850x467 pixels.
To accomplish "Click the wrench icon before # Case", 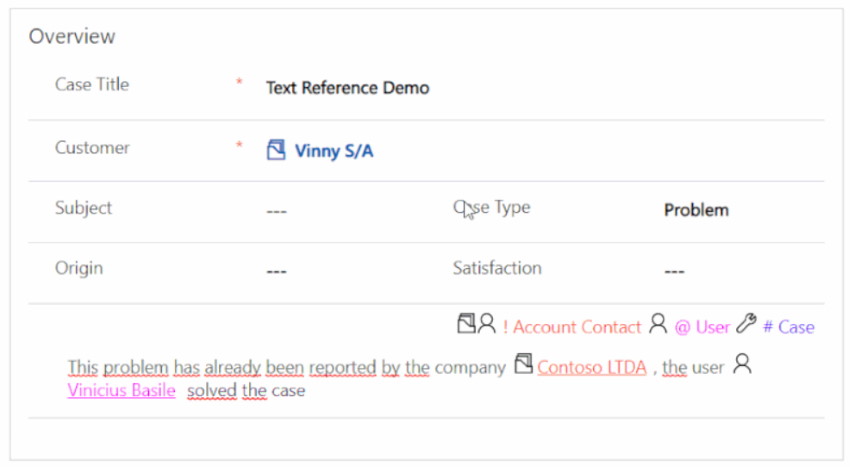I will coord(746,324).
